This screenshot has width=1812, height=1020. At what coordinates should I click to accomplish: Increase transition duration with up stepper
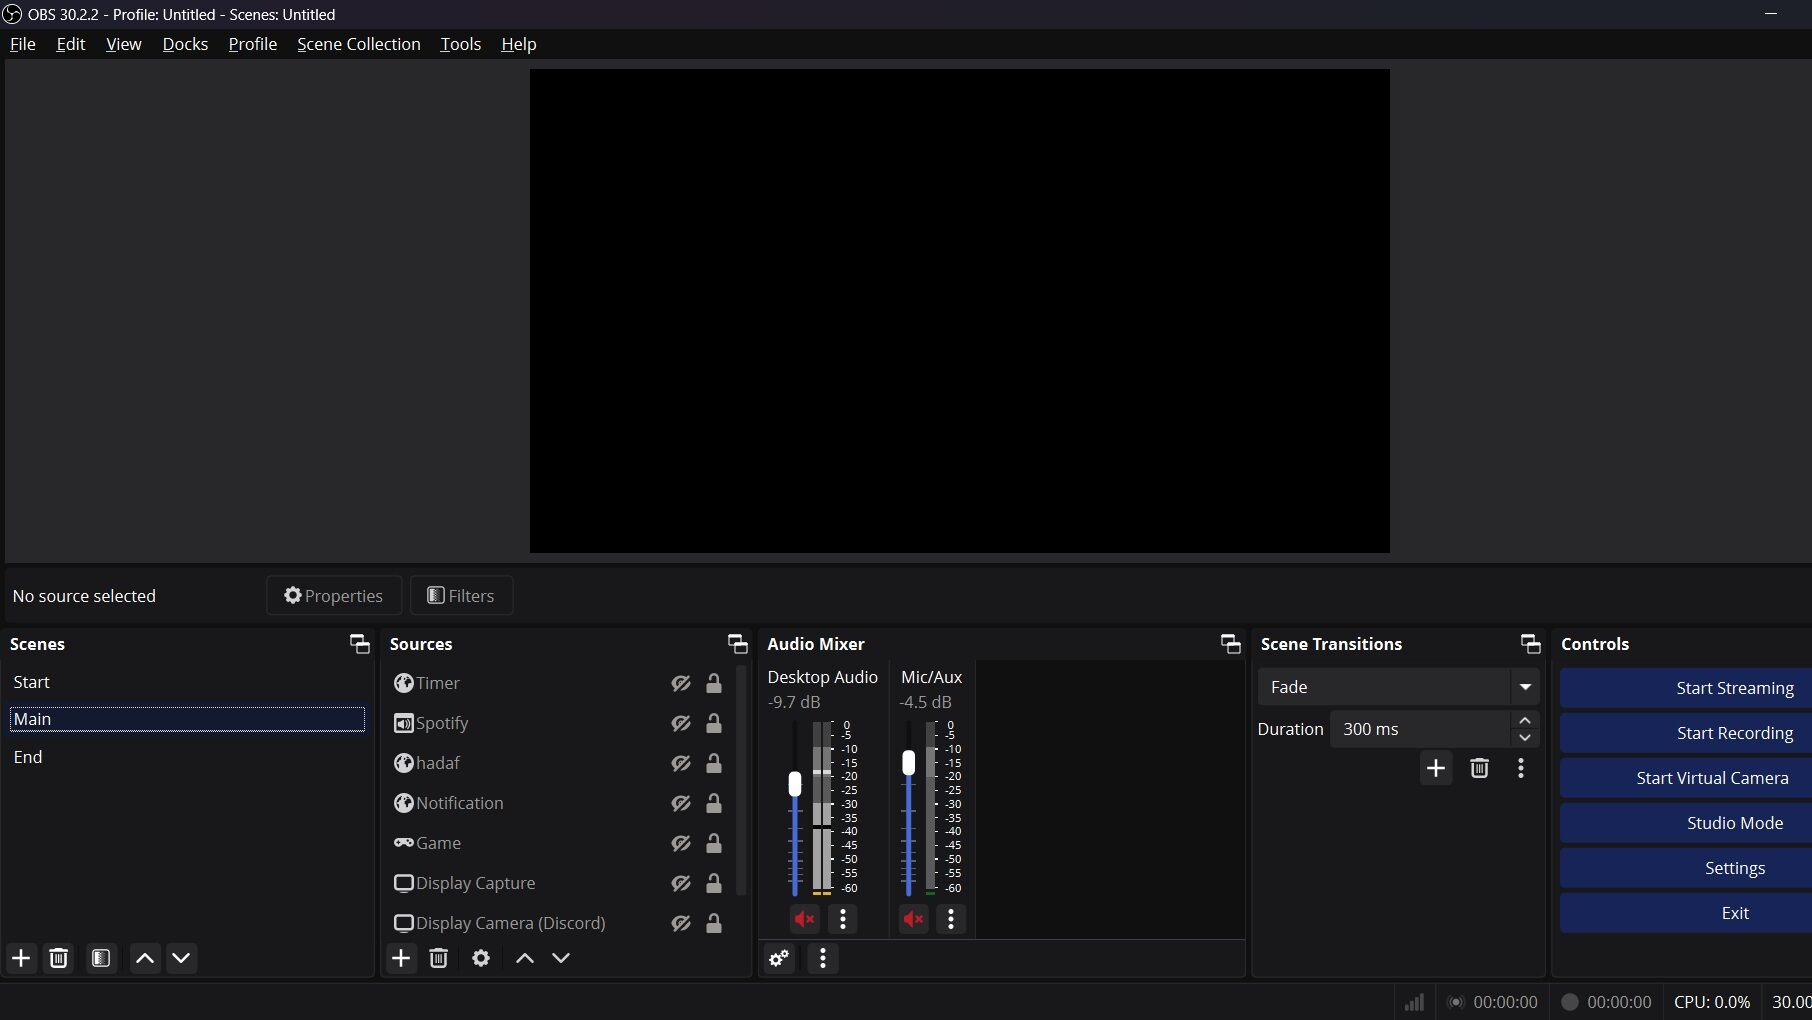click(x=1525, y=720)
